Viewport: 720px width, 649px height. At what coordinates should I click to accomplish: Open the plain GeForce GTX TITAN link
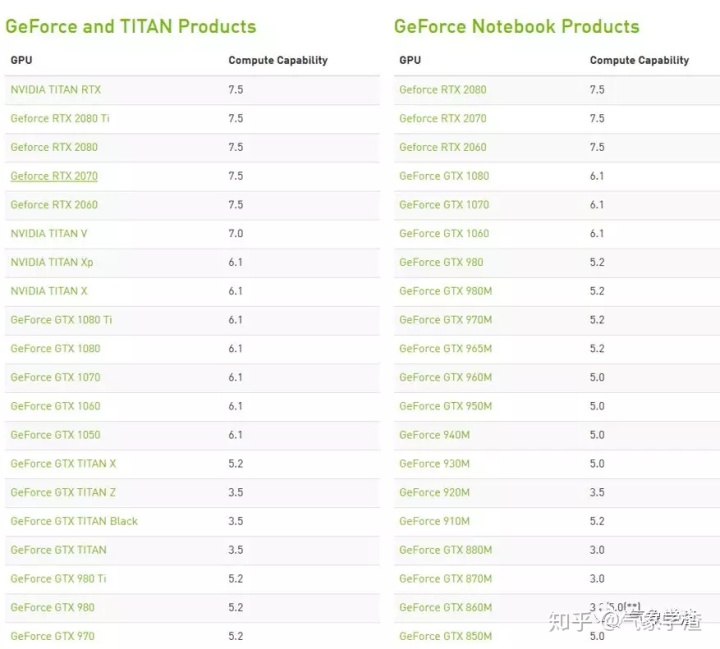pos(58,550)
